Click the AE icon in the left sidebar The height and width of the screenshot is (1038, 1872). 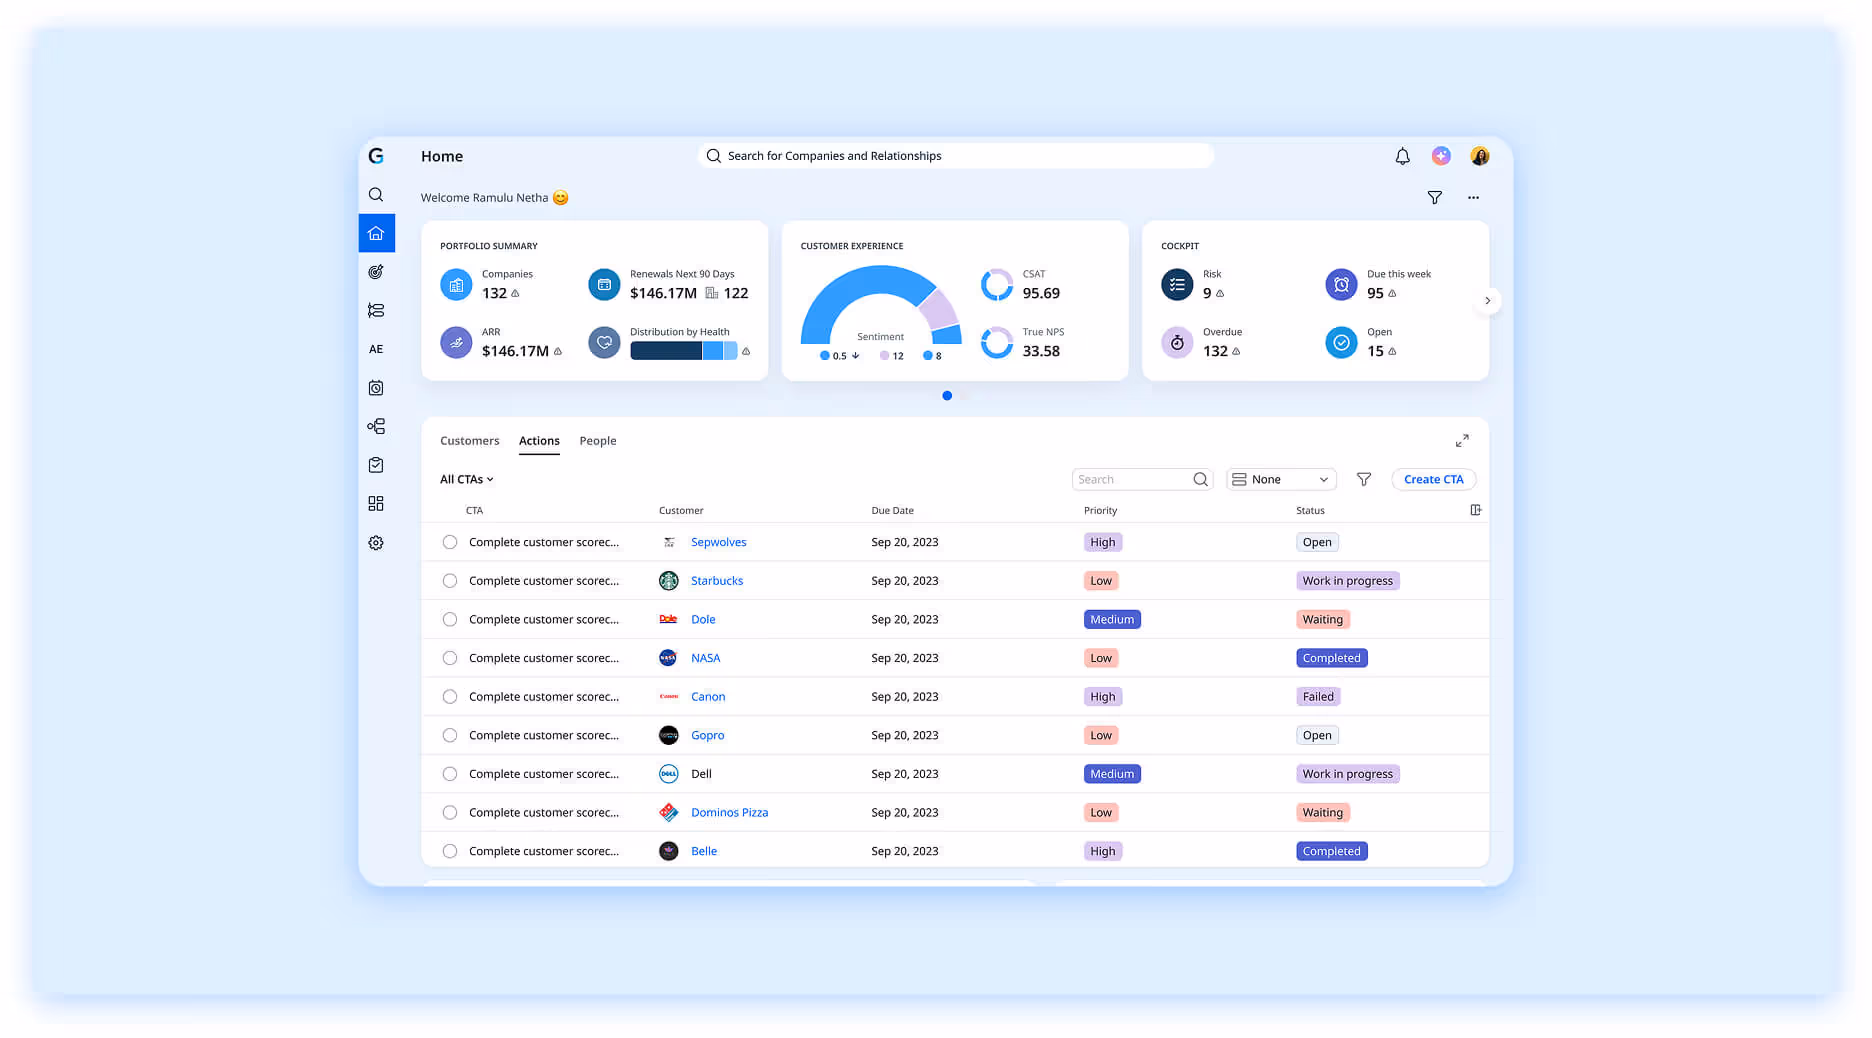pyautogui.click(x=376, y=348)
